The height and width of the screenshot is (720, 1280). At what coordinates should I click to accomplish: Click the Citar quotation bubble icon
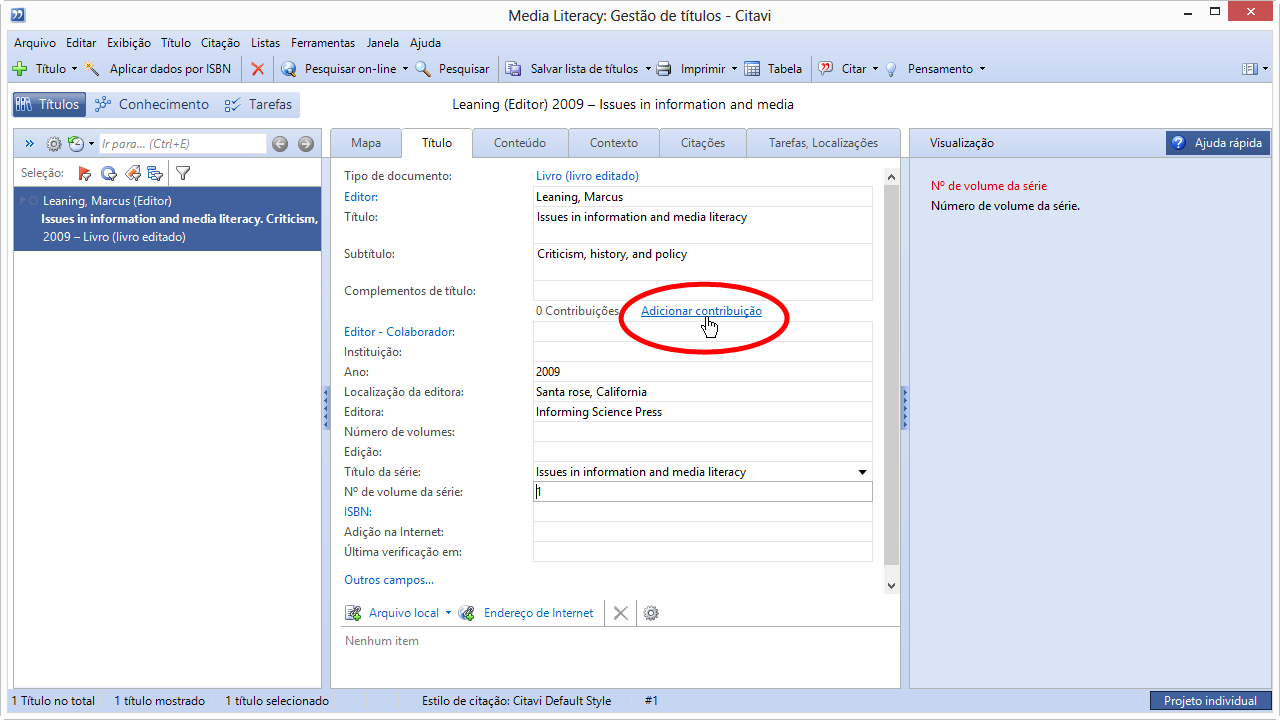click(826, 69)
